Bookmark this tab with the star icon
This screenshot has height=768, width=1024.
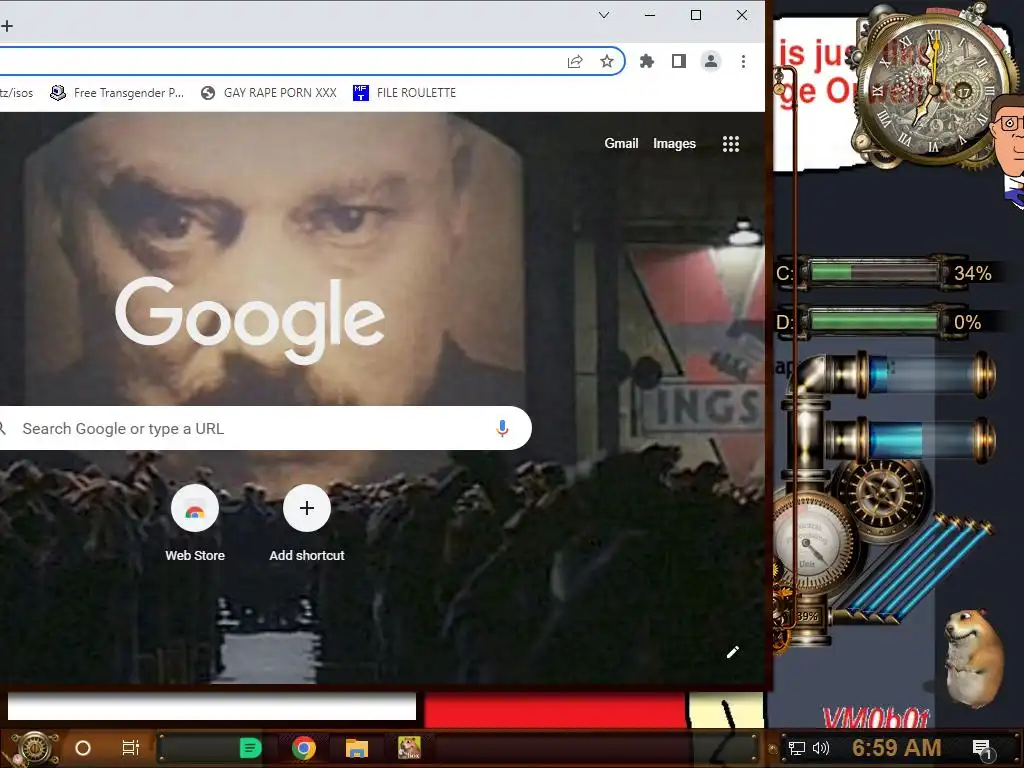pos(607,61)
